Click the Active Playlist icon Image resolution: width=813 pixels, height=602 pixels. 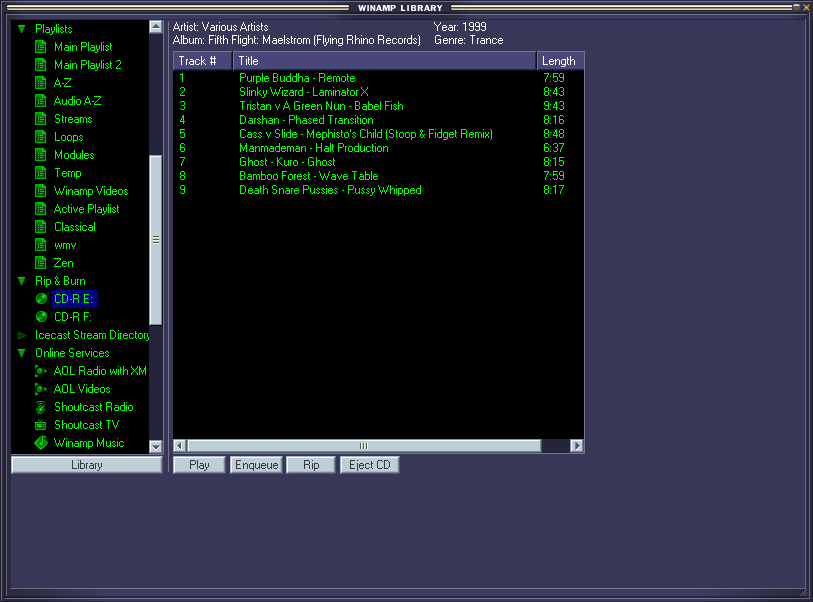(40, 209)
